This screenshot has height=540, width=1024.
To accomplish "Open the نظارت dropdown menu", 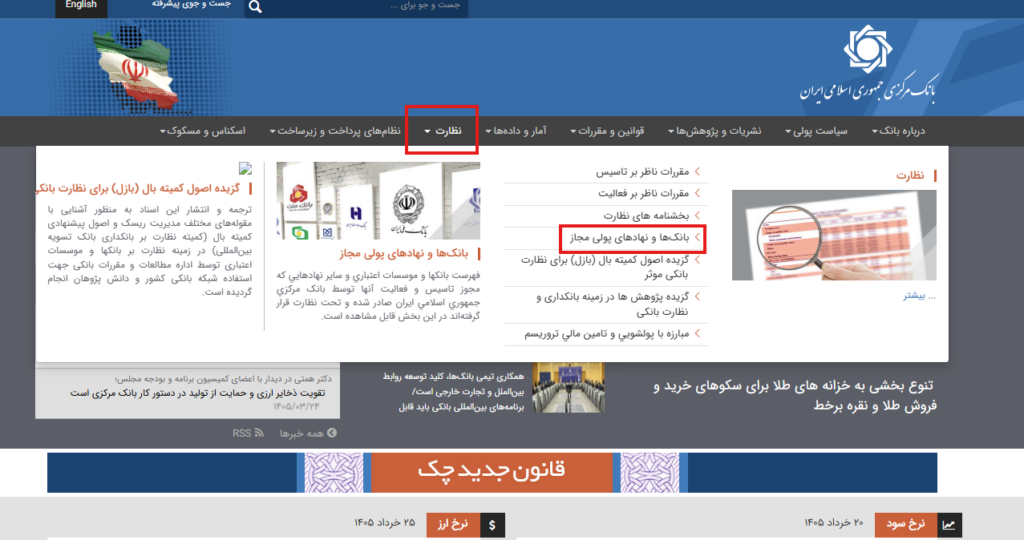I will click(x=442, y=131).
